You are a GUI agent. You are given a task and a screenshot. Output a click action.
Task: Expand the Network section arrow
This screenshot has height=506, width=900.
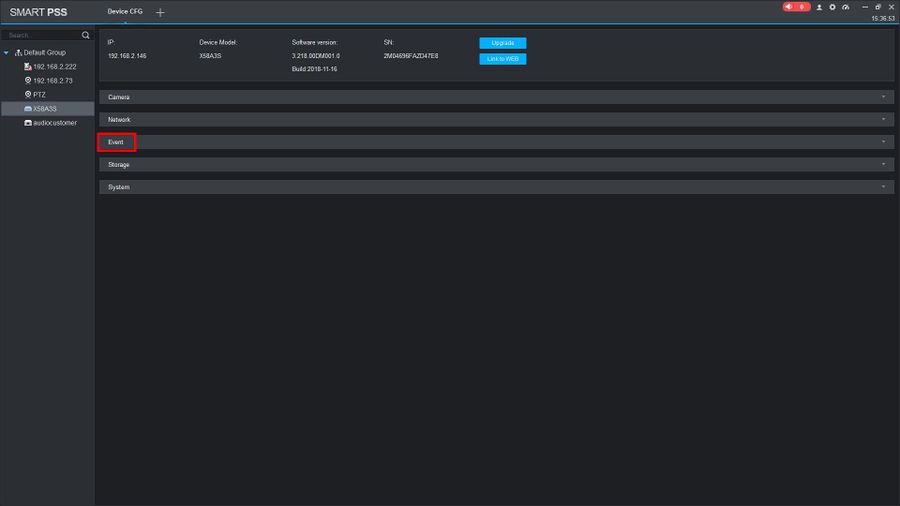tap(883, 119)
